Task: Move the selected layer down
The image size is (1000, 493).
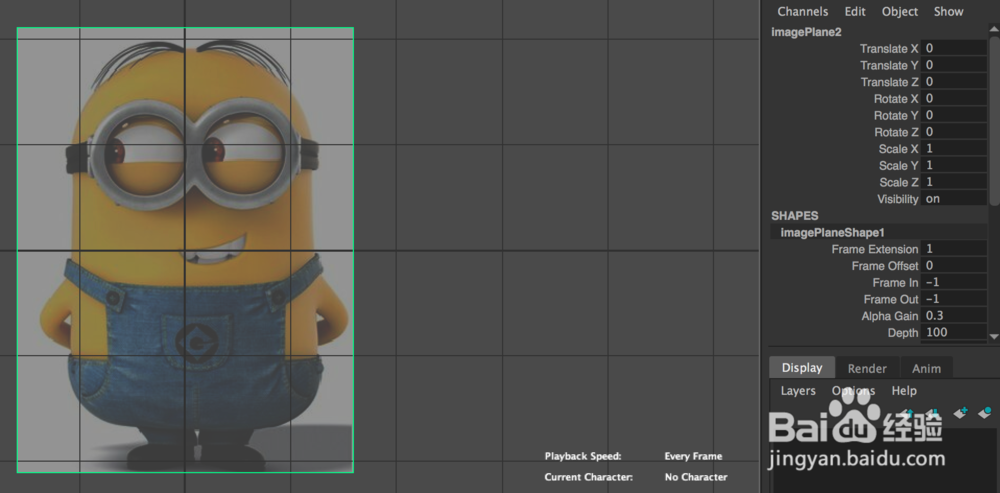Action: click(x=933, y=413)
